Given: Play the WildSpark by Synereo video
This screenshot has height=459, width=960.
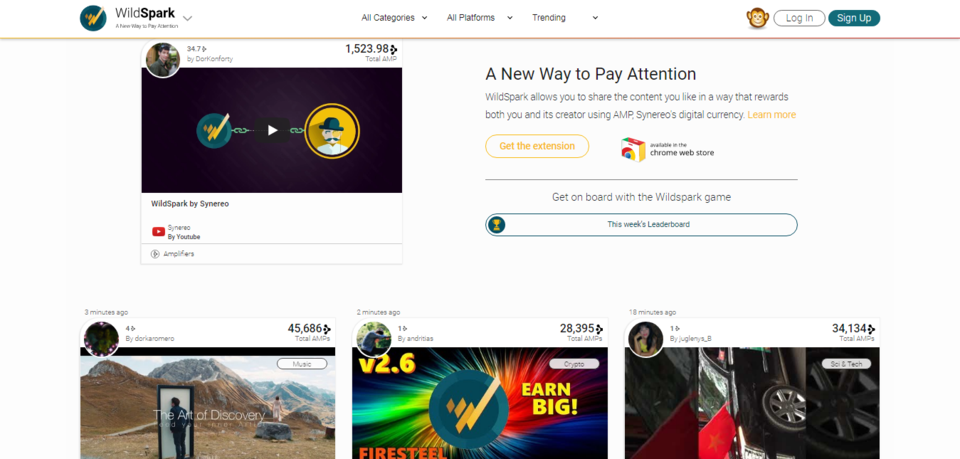Looking at the screenshot, I should pyautogui.click(x=272, y=130).
